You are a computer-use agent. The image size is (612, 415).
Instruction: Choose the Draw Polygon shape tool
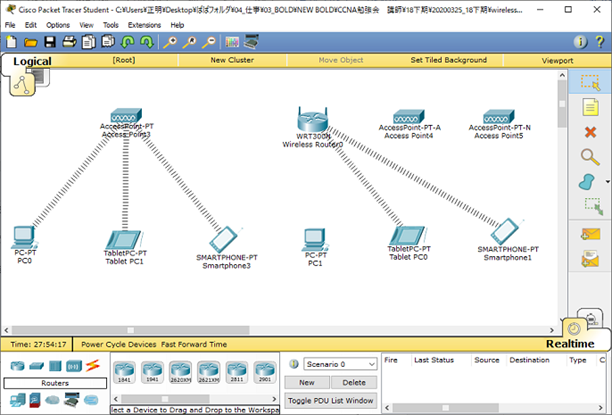(587, 182)
